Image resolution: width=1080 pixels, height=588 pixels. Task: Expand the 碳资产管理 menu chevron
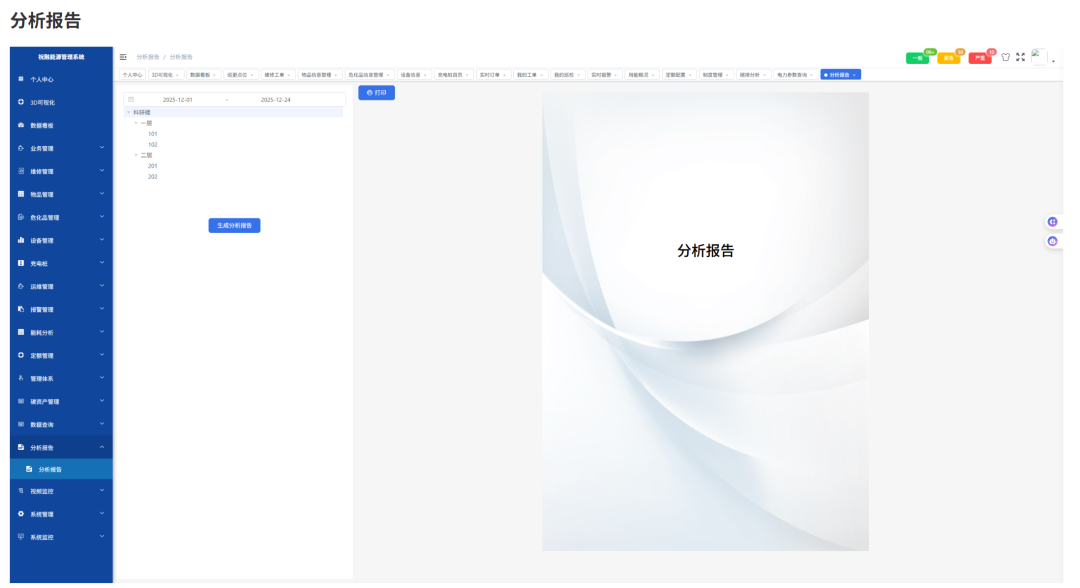[x=102, y=401]
